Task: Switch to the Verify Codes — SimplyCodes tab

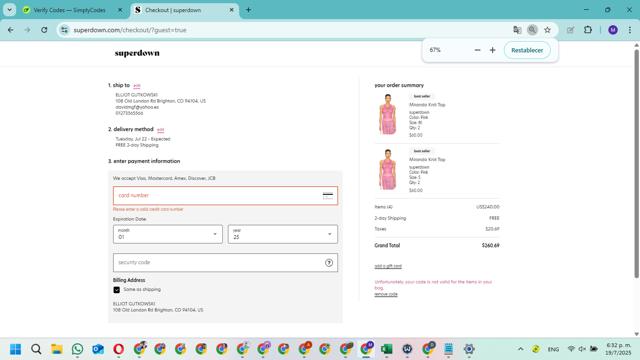Action: pos(69,10)
